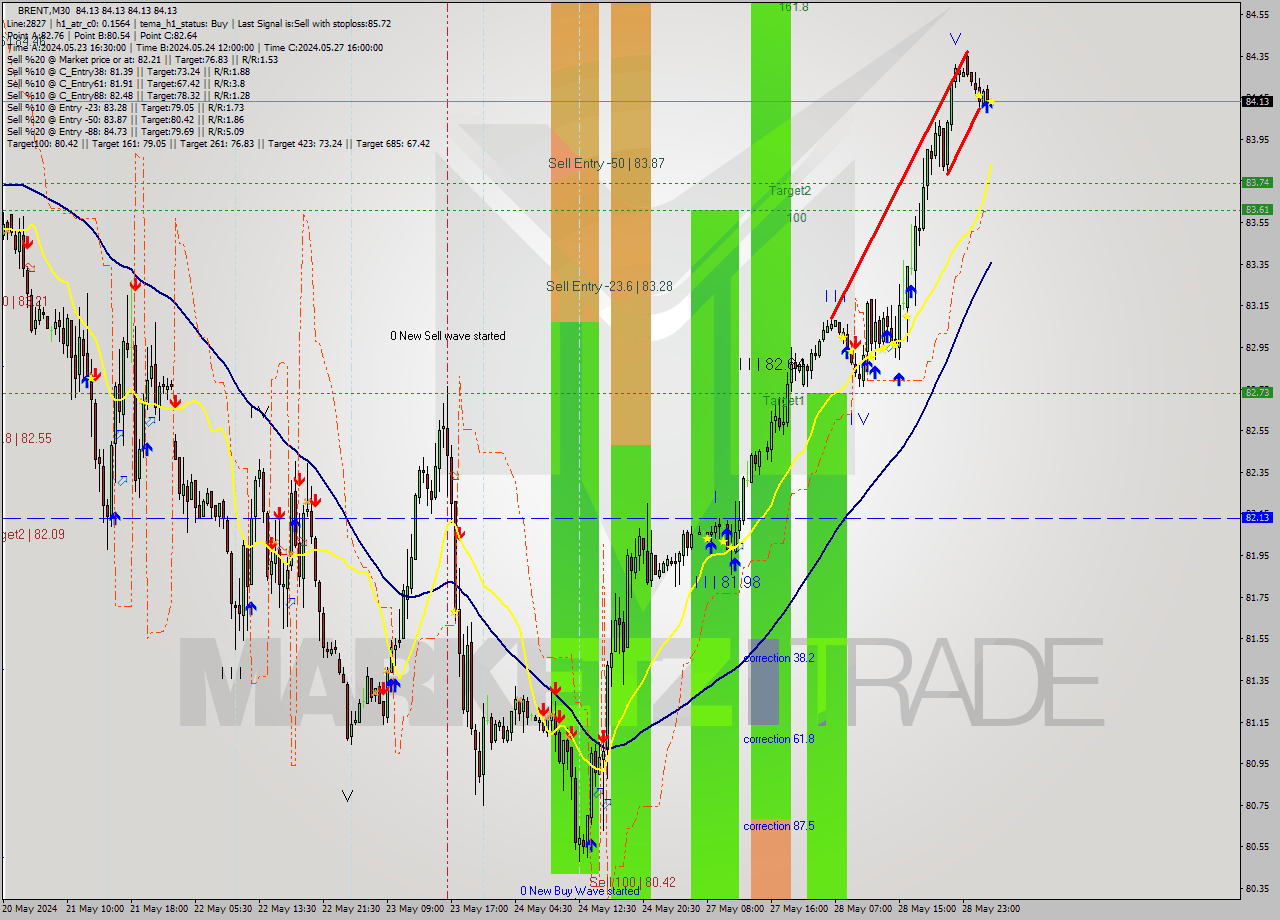Click the '27 May 16:00' time axis label
The image size is (1280, 920).
801,909
